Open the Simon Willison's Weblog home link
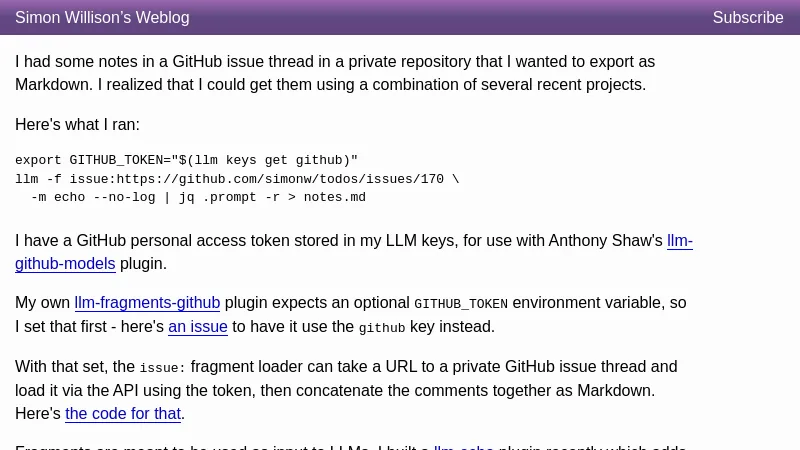This screenshot has height=450, width=800. click(x=102, y=18)
